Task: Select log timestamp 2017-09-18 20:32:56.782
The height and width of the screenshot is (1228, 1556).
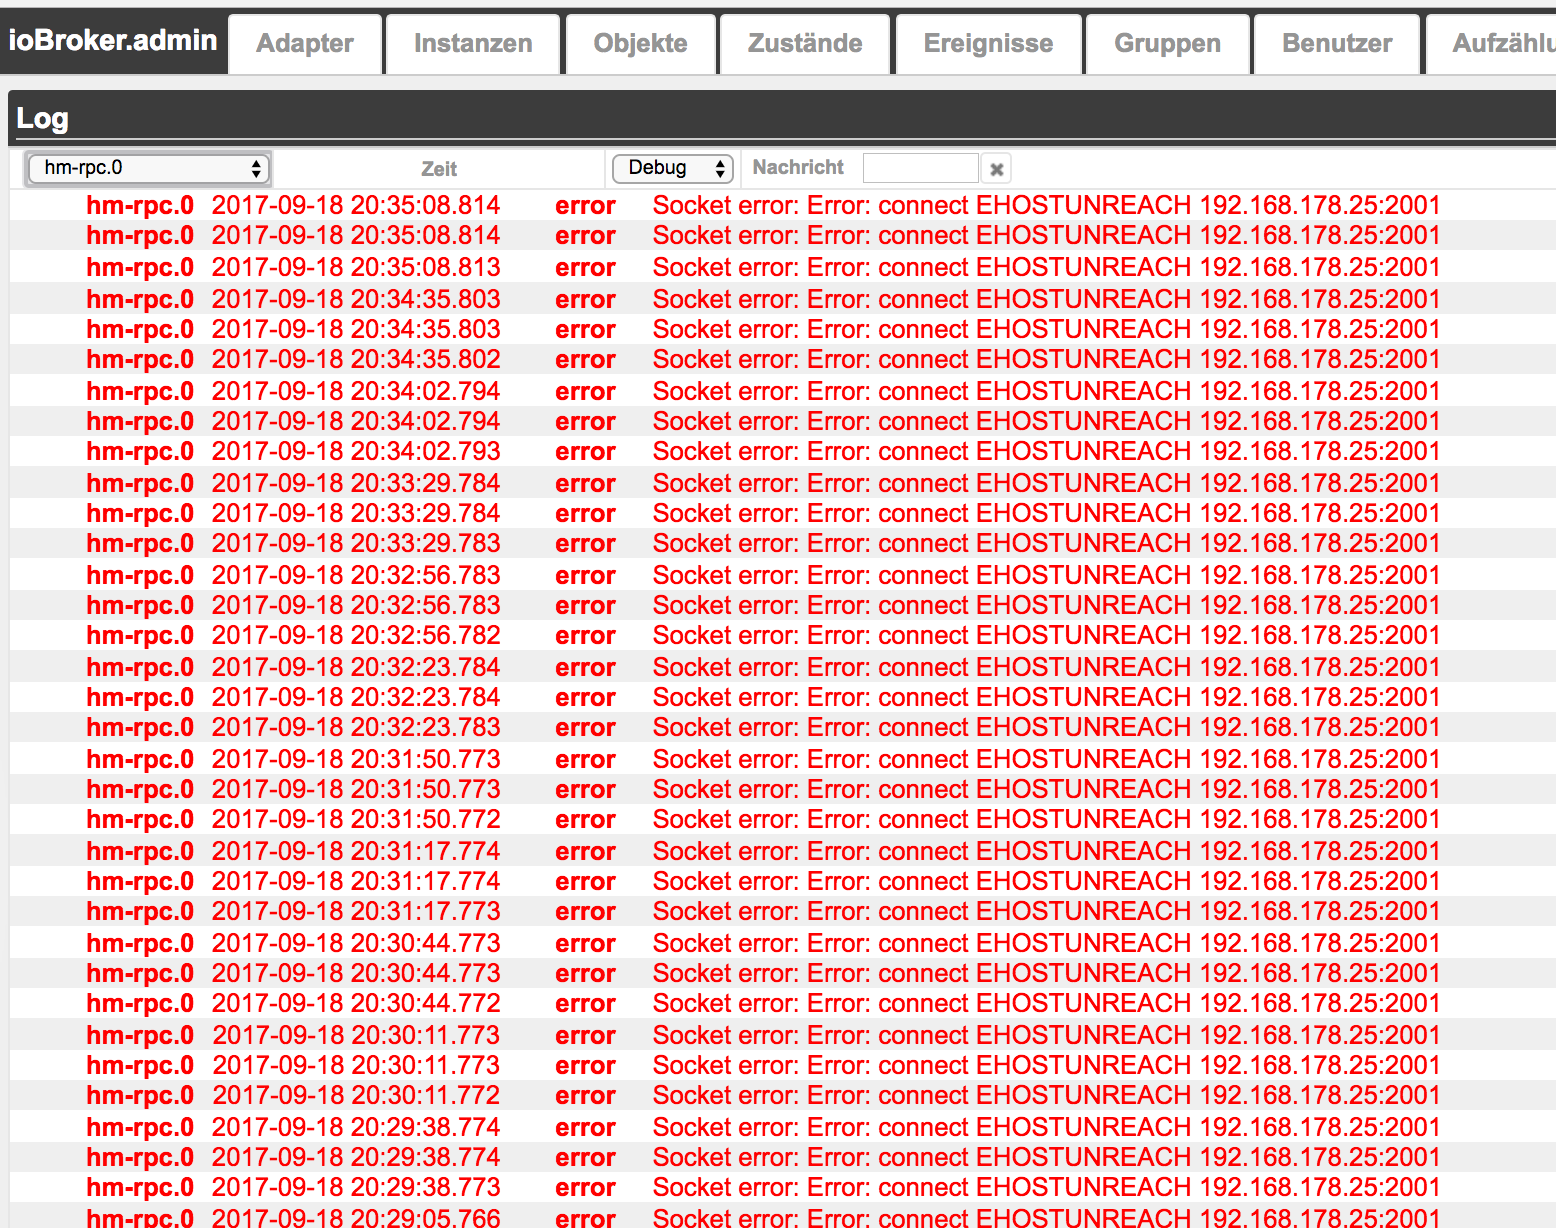Action: point(356,636)
